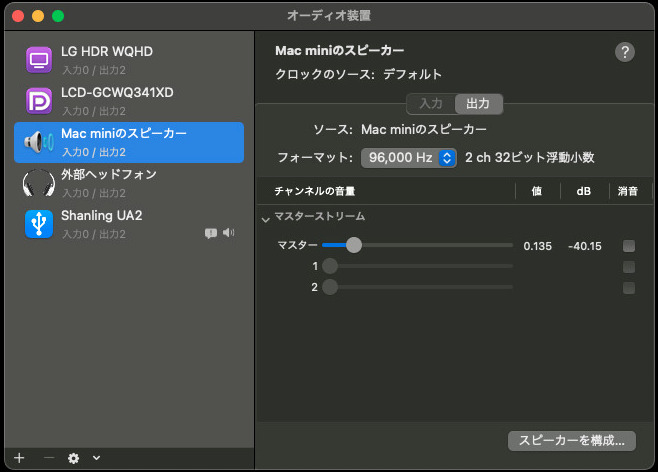Select Shanling UA2 in device list
Screen dimensions: 658x472
pos(129,224)
